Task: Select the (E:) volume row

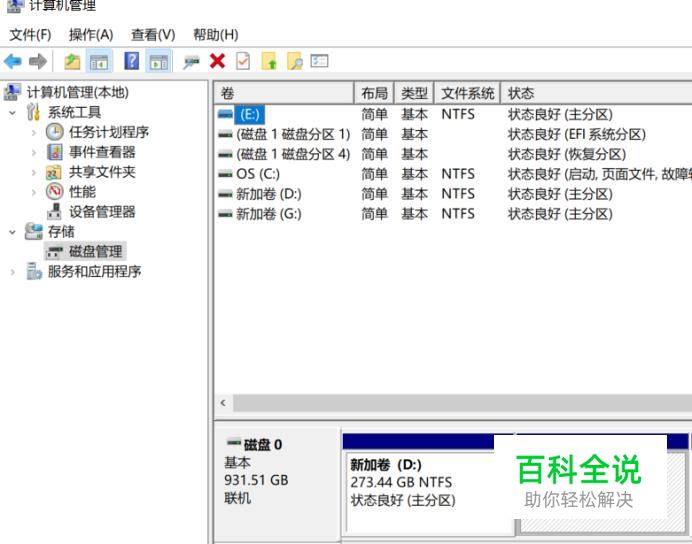Action: tap(453, 115)
